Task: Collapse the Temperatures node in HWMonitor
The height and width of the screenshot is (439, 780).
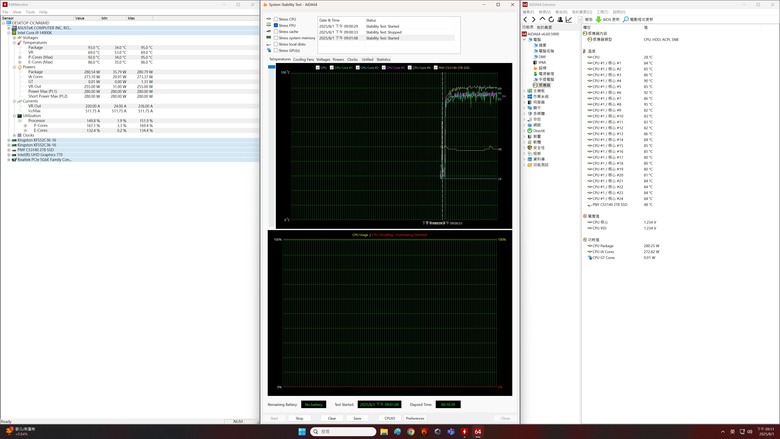Action: point(14,43)
